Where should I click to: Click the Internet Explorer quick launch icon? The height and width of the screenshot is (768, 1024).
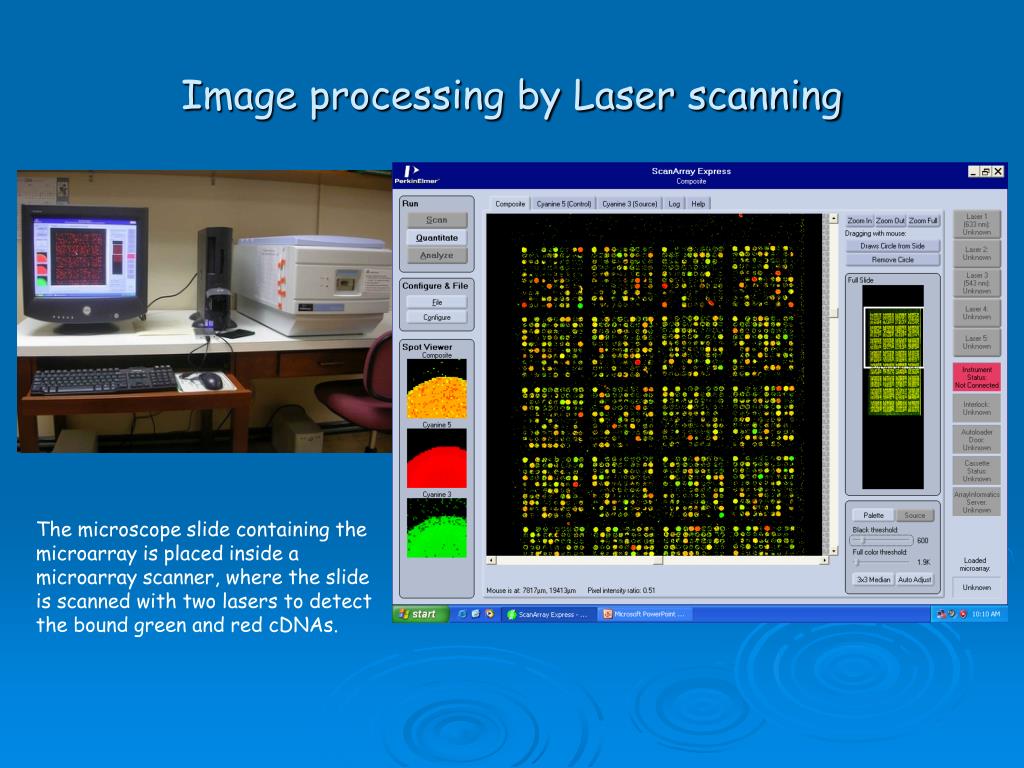[475, 614]
